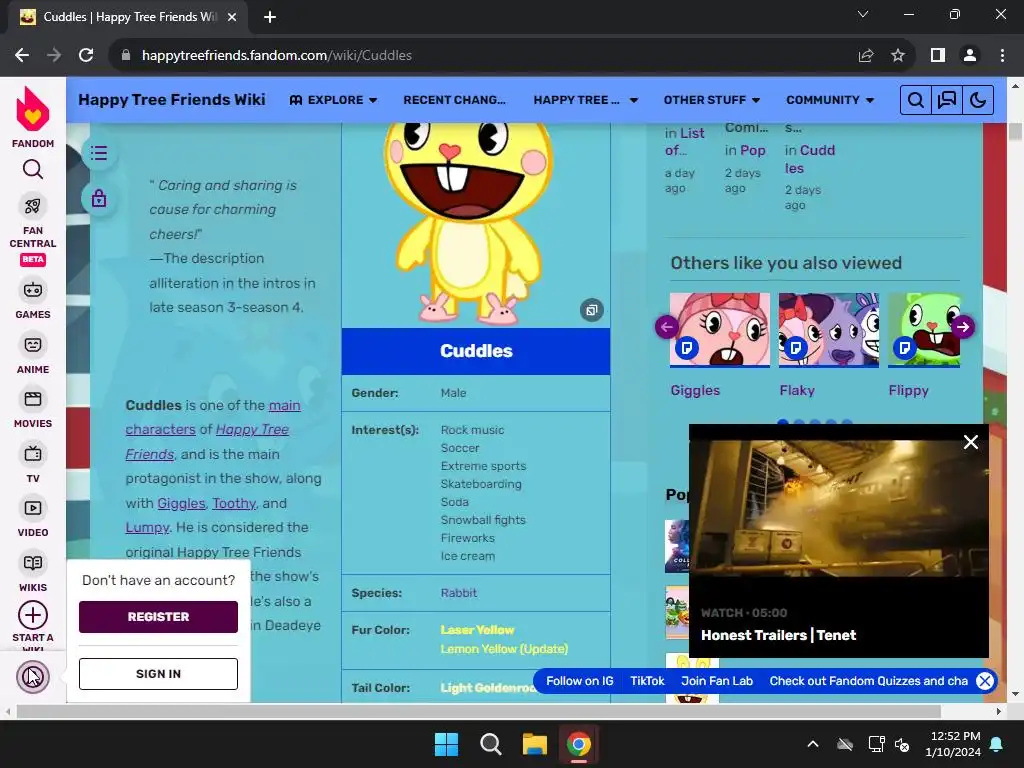Play the Honest Trailers Tenet video

[x=839, y=508]
